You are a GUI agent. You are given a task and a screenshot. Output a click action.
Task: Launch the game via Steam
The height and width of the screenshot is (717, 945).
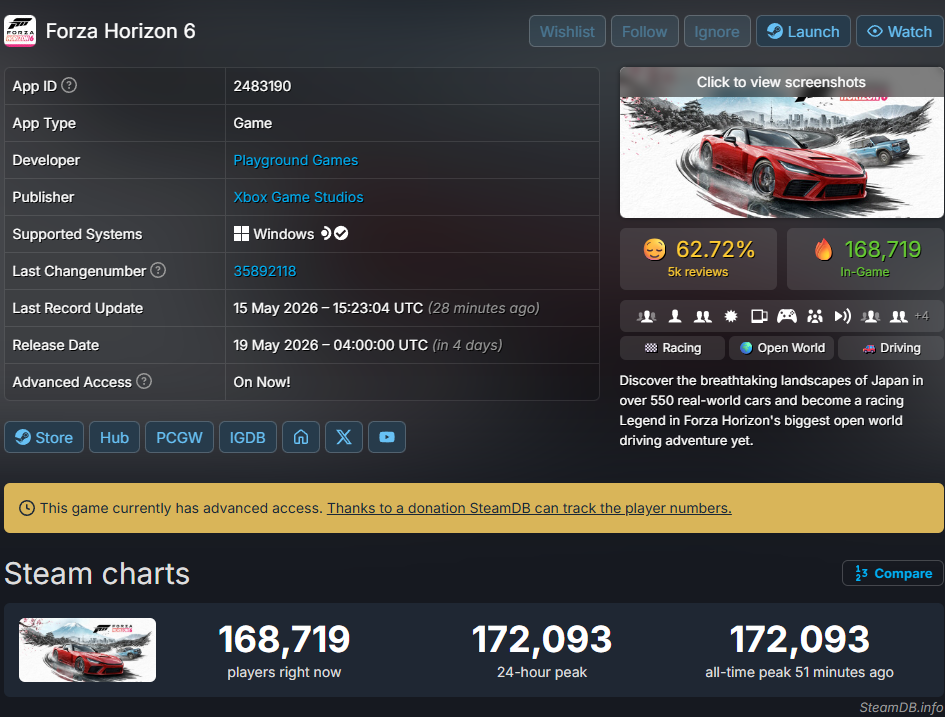(803, 31)
